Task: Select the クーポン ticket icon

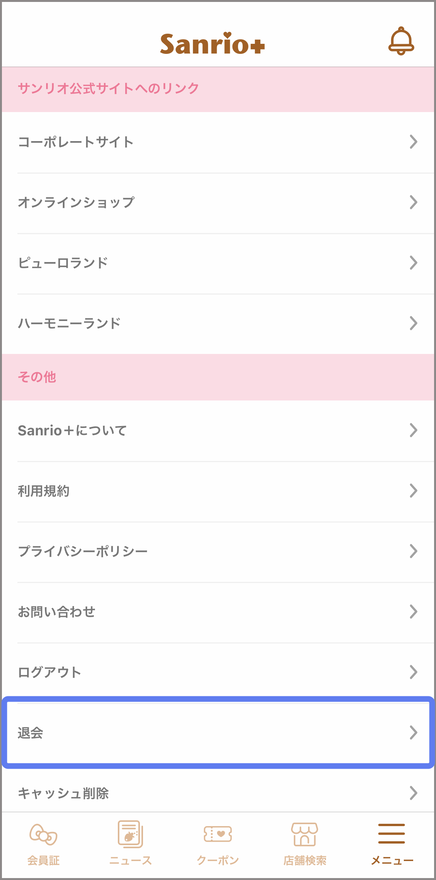Action: tap(218, 834)
